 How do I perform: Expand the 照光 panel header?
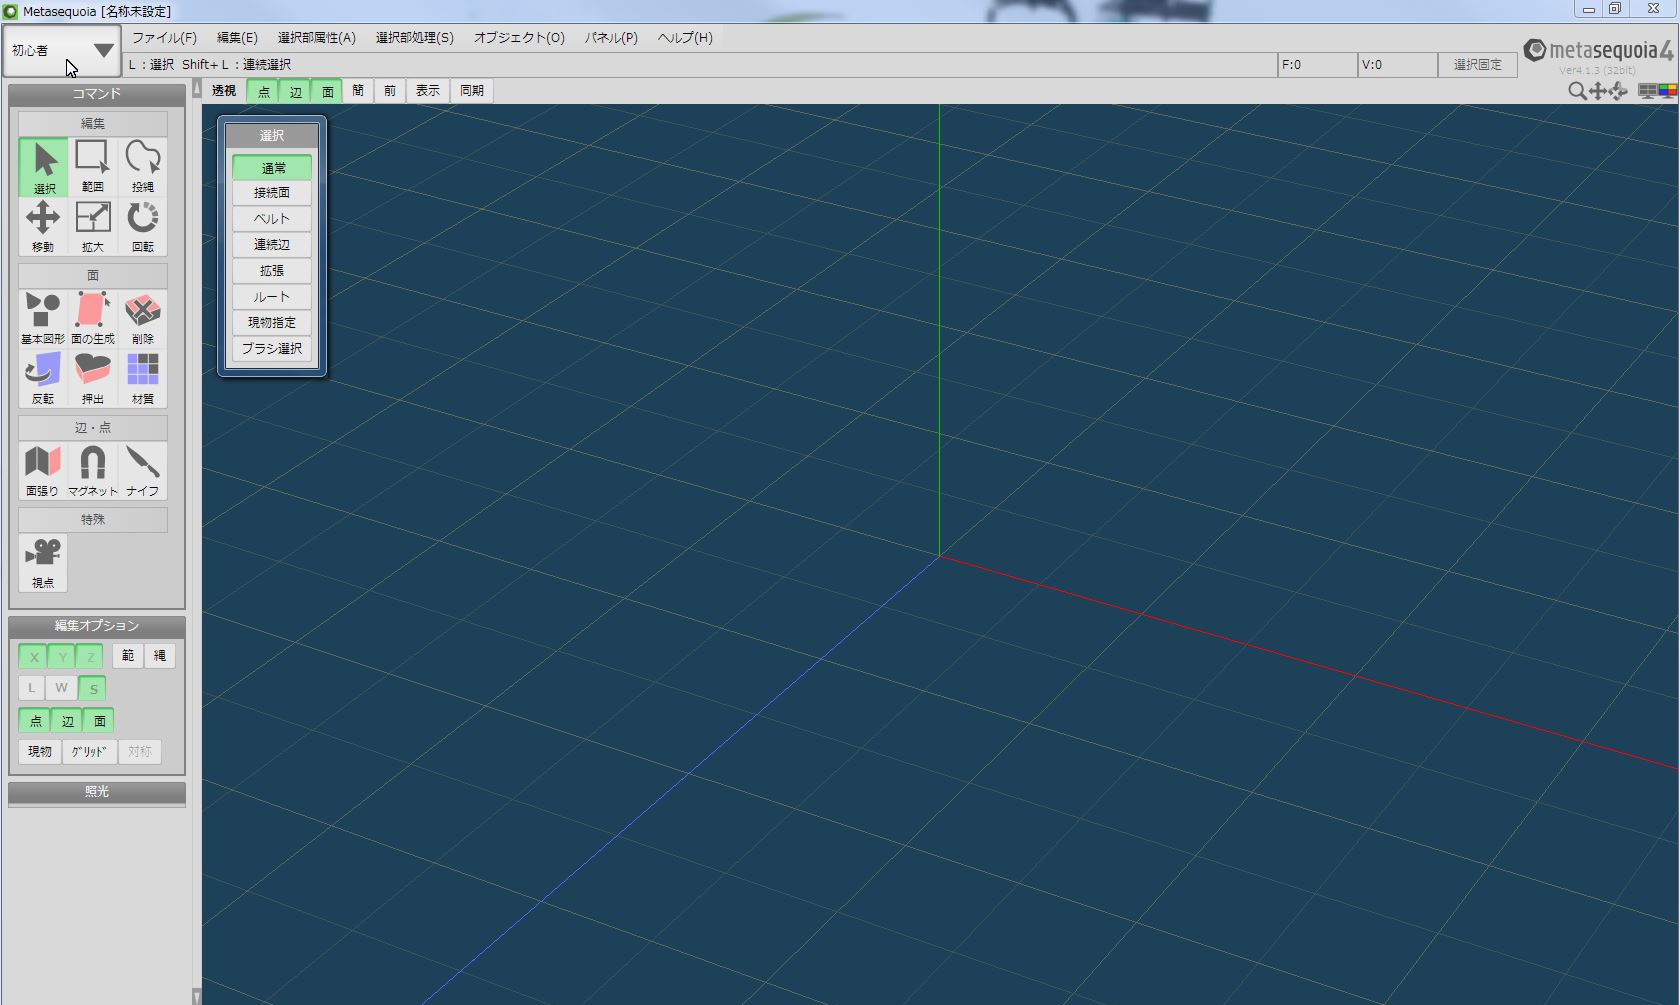pyautogui.click(x=97, y=792)
